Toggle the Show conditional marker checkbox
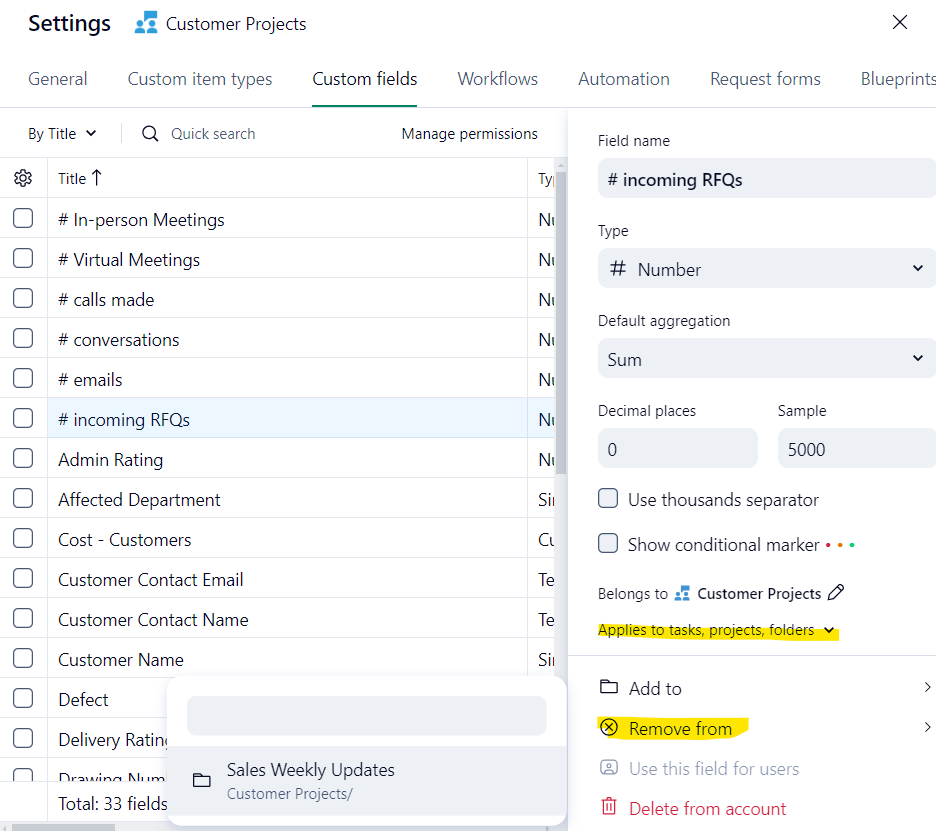Image resolution: width=936 pixels, height=831 pixels. click(608, 544)
